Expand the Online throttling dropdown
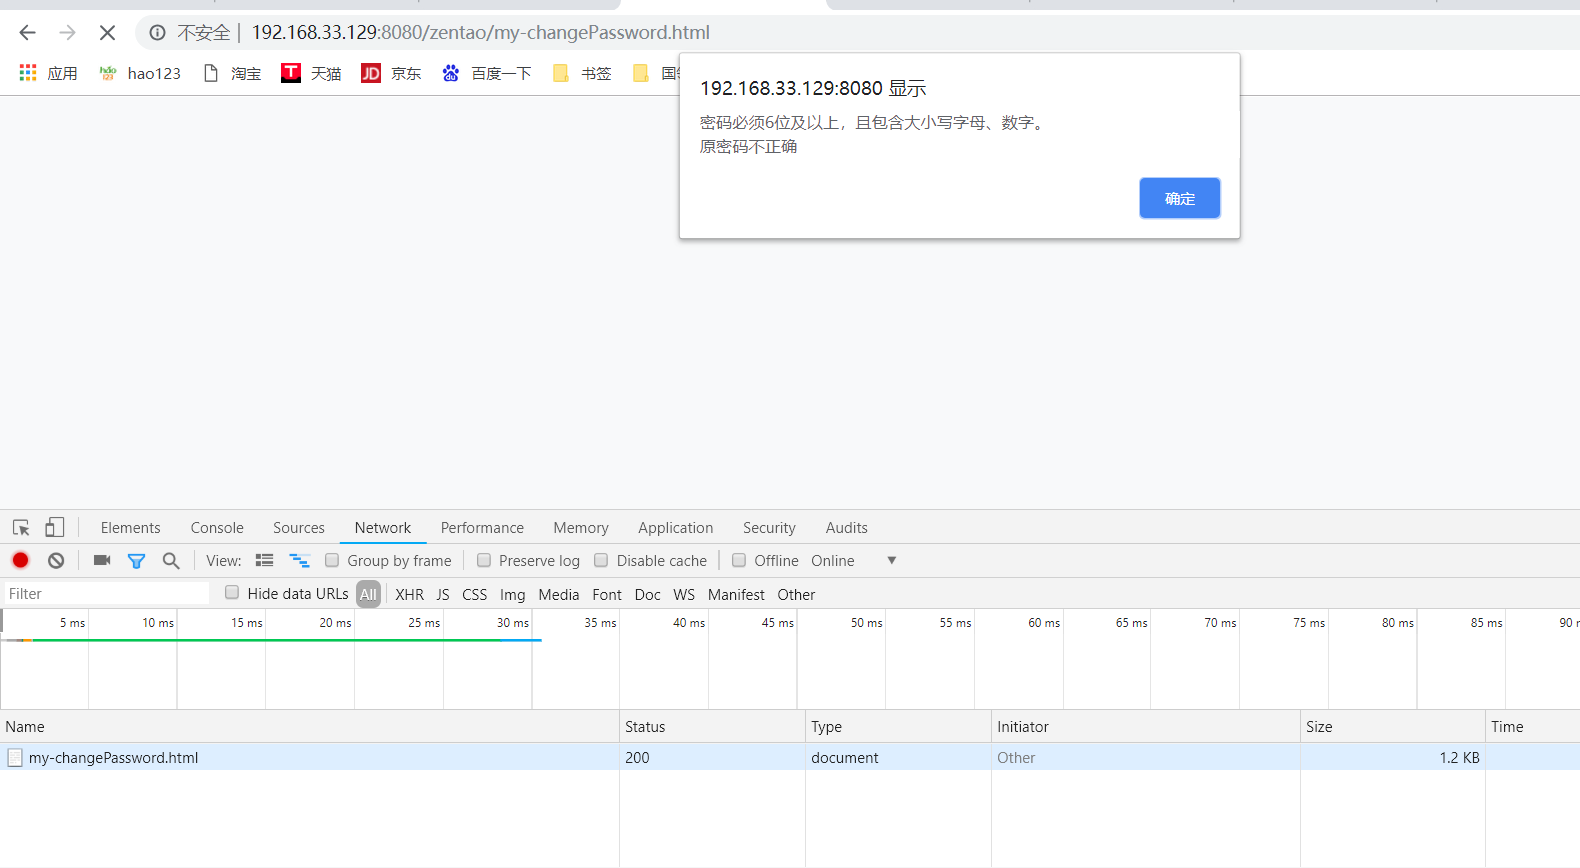Image resolution: width=1580 pixels, height=868 pixels. (x=890, y=560)
